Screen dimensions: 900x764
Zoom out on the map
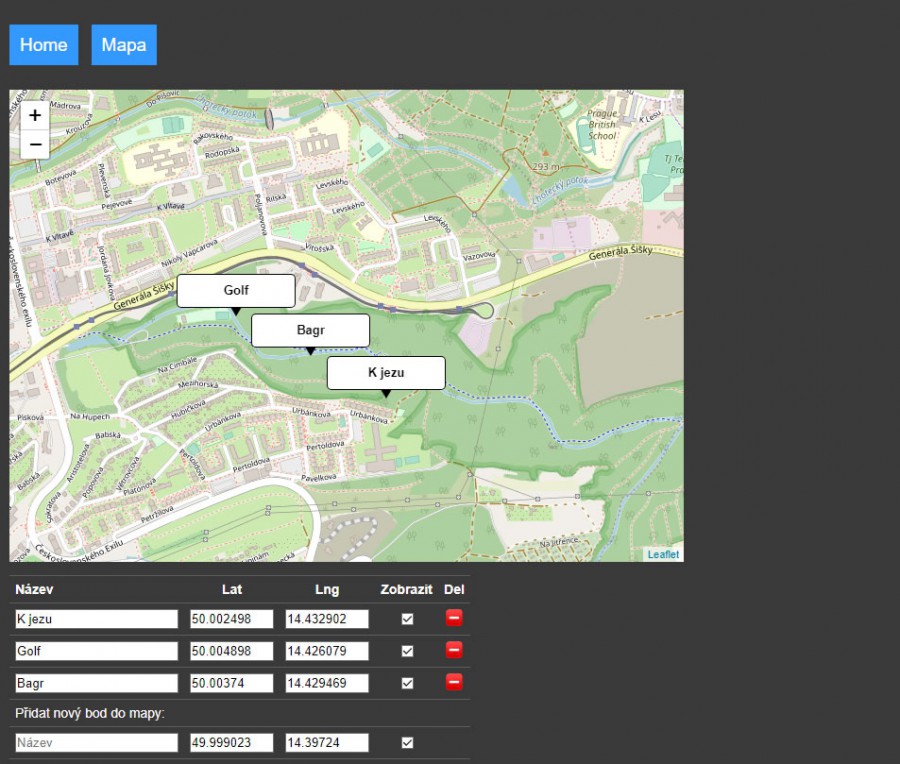click(x=35, y=144)
